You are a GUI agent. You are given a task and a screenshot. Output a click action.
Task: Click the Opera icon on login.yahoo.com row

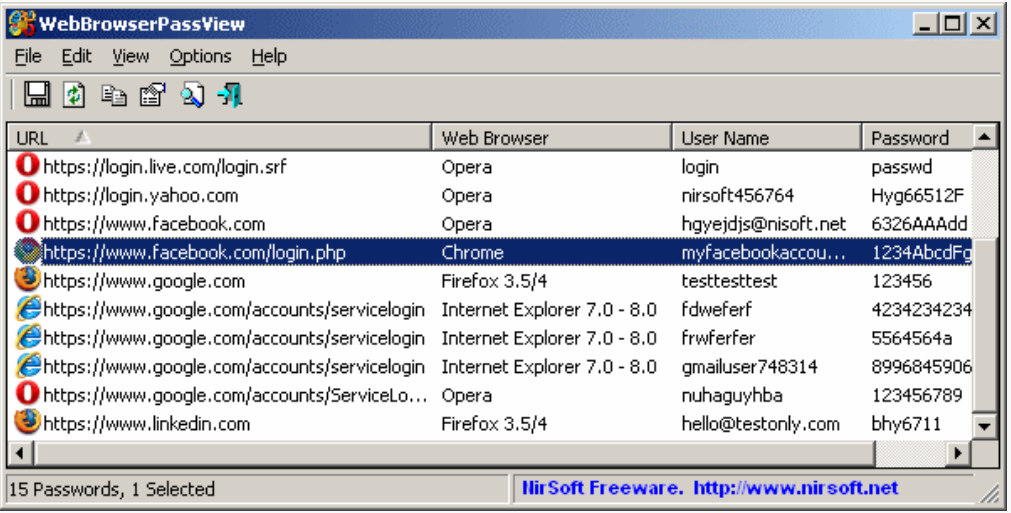(28, 194)
